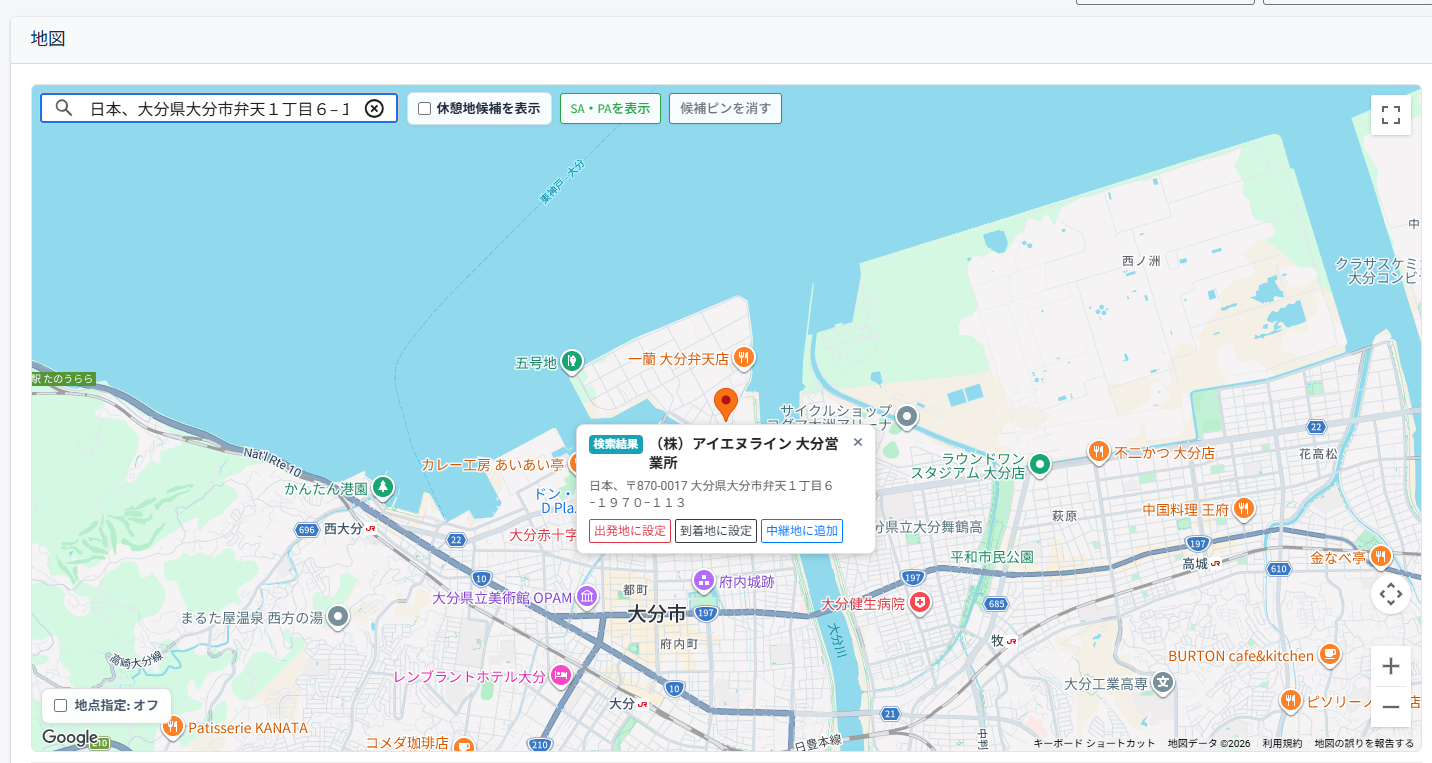Image resolution: width=1432 pixels, height=763 pixels.
Task: Open the 利用規約 terms link
Action: (x=1282, y=743)
